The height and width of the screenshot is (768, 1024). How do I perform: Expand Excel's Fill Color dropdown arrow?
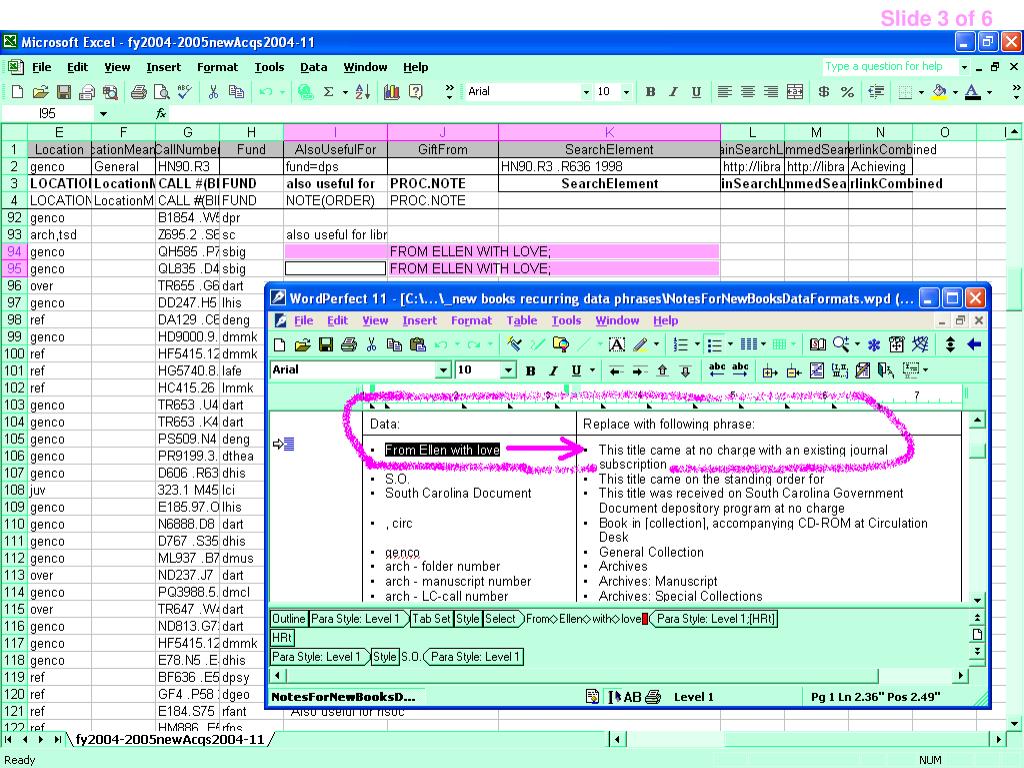(955, 92)
